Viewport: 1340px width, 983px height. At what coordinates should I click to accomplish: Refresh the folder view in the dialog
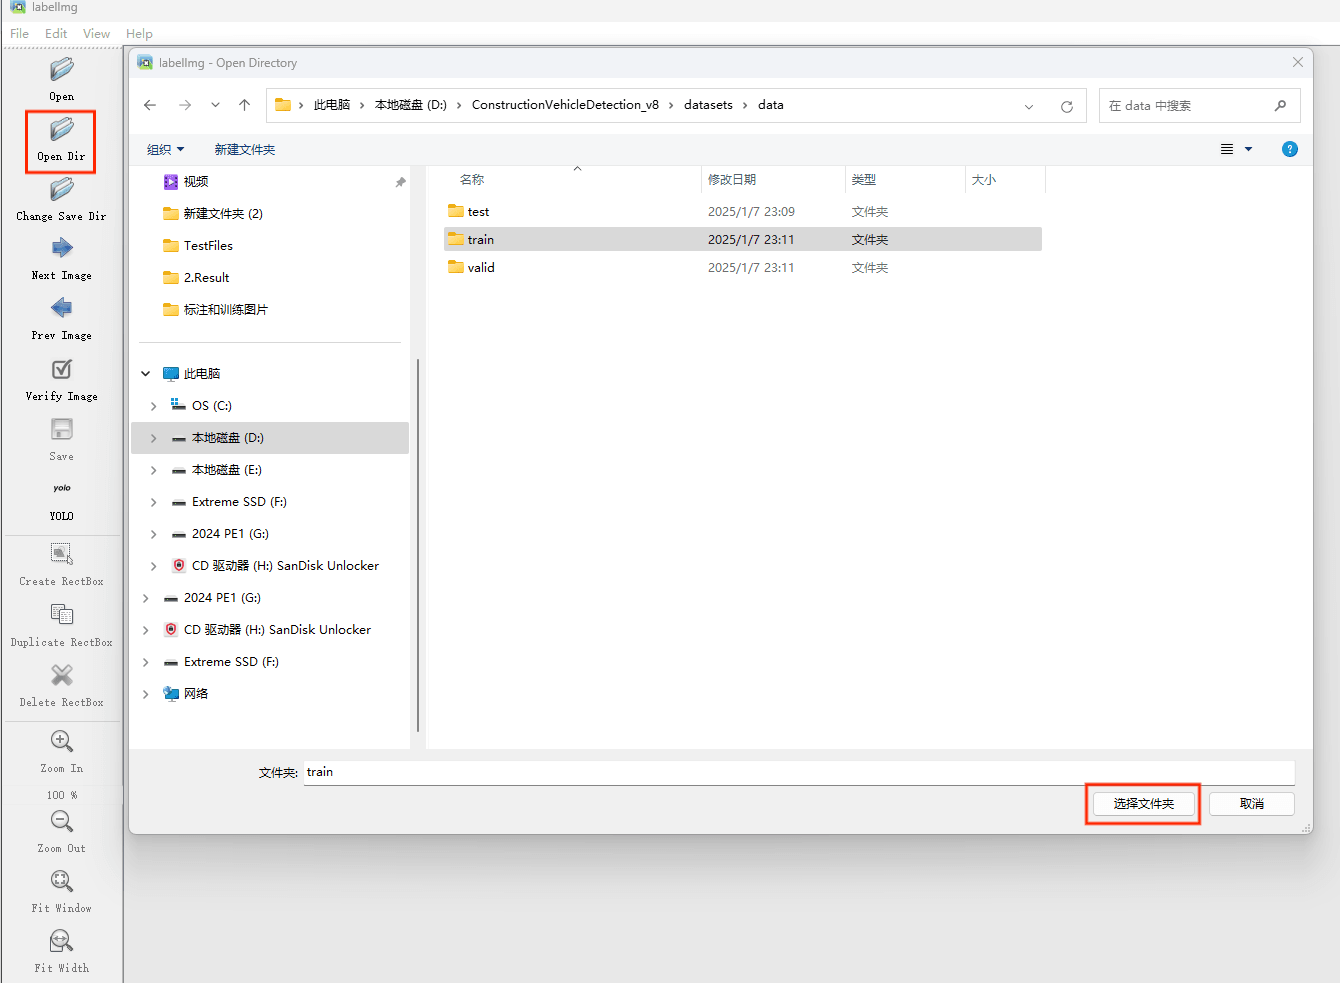tap(1066, 106)
